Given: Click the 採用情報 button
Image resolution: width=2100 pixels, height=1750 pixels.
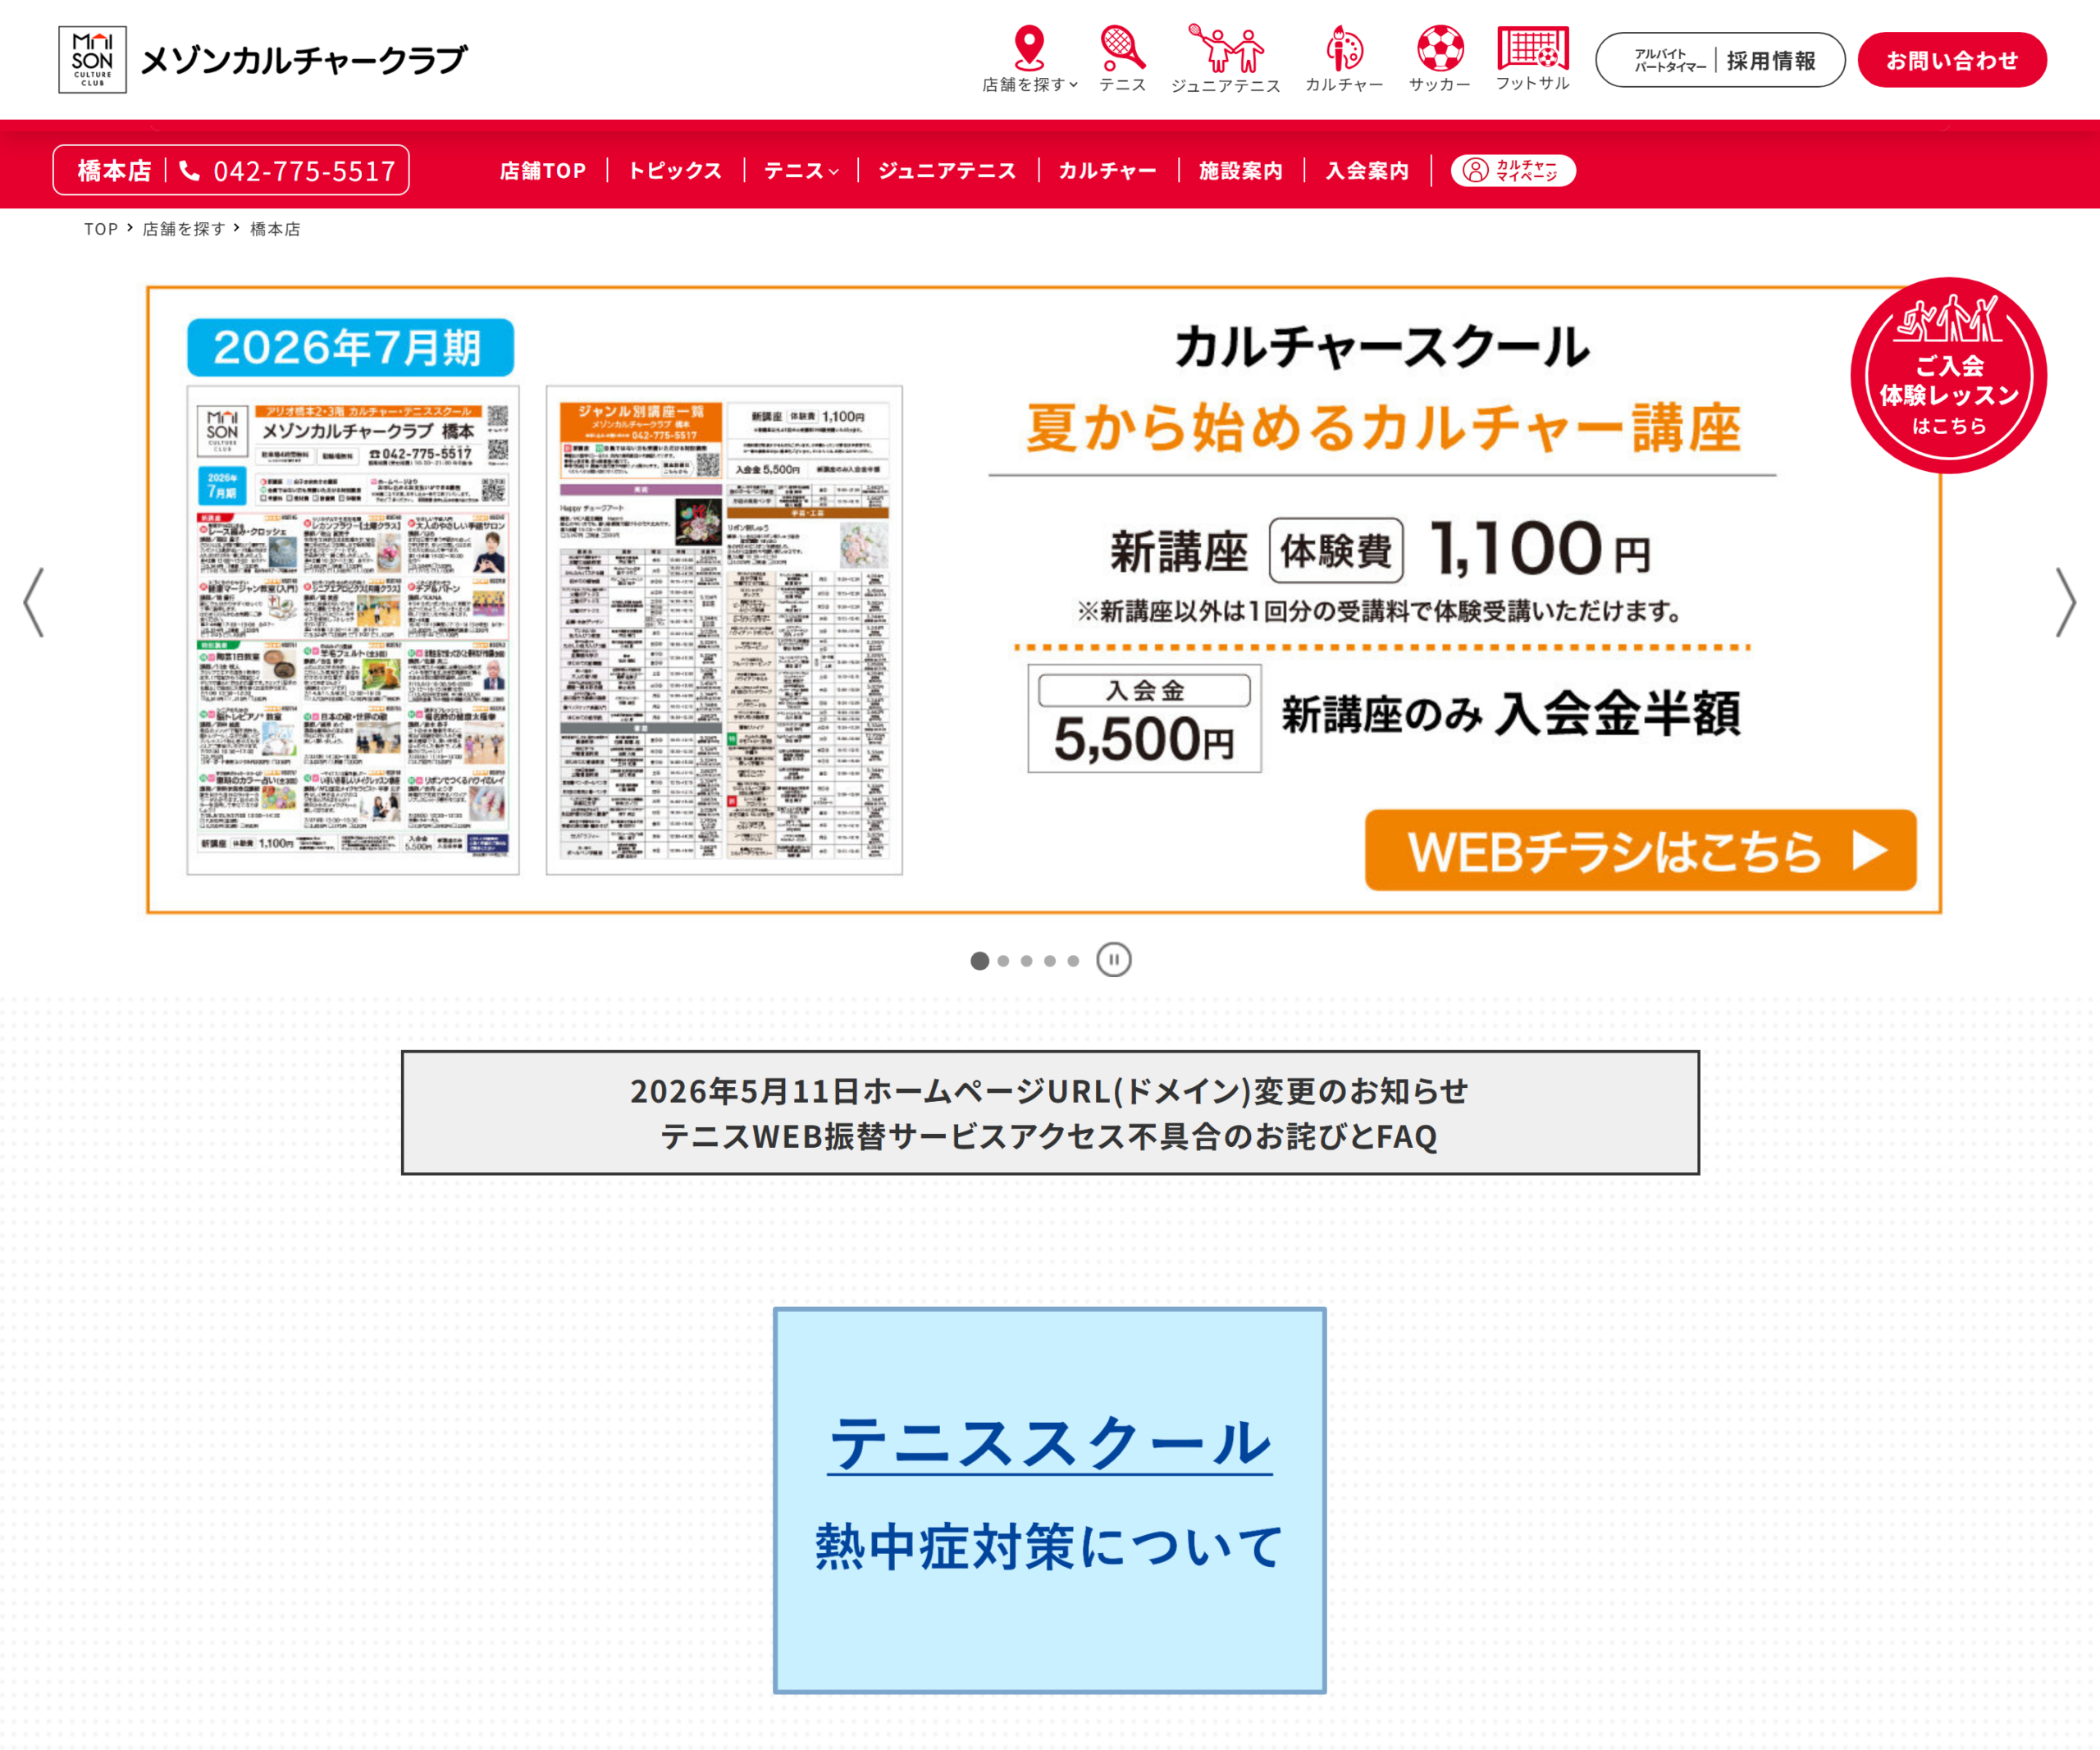Looking at the screenshot, I should [1720, 60].
